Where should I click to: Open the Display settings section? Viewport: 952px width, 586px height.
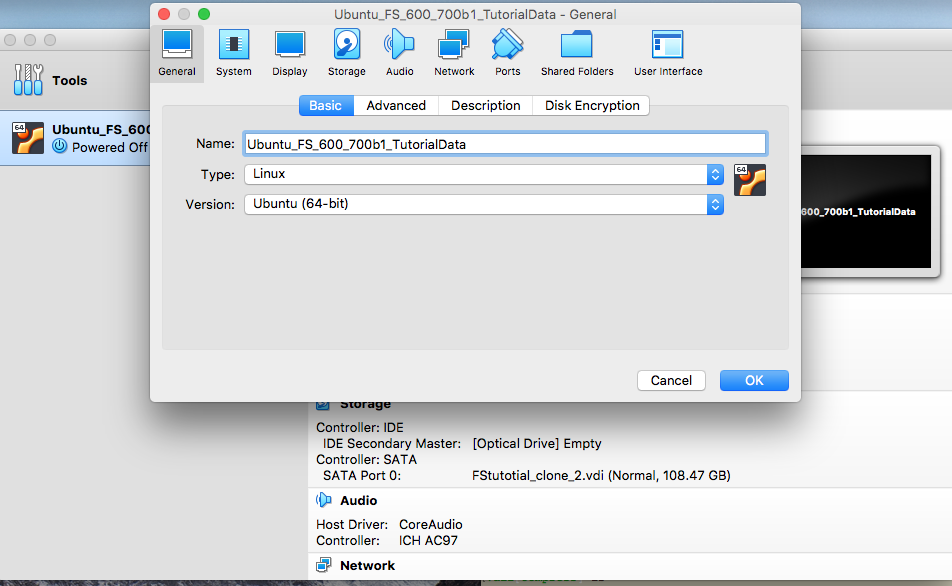pyautogui.click(x=290, y=53)
